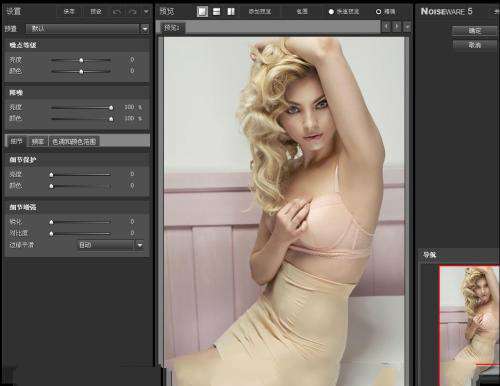
Task: Switch to vertical split preview icon
Action: (231, 12)
